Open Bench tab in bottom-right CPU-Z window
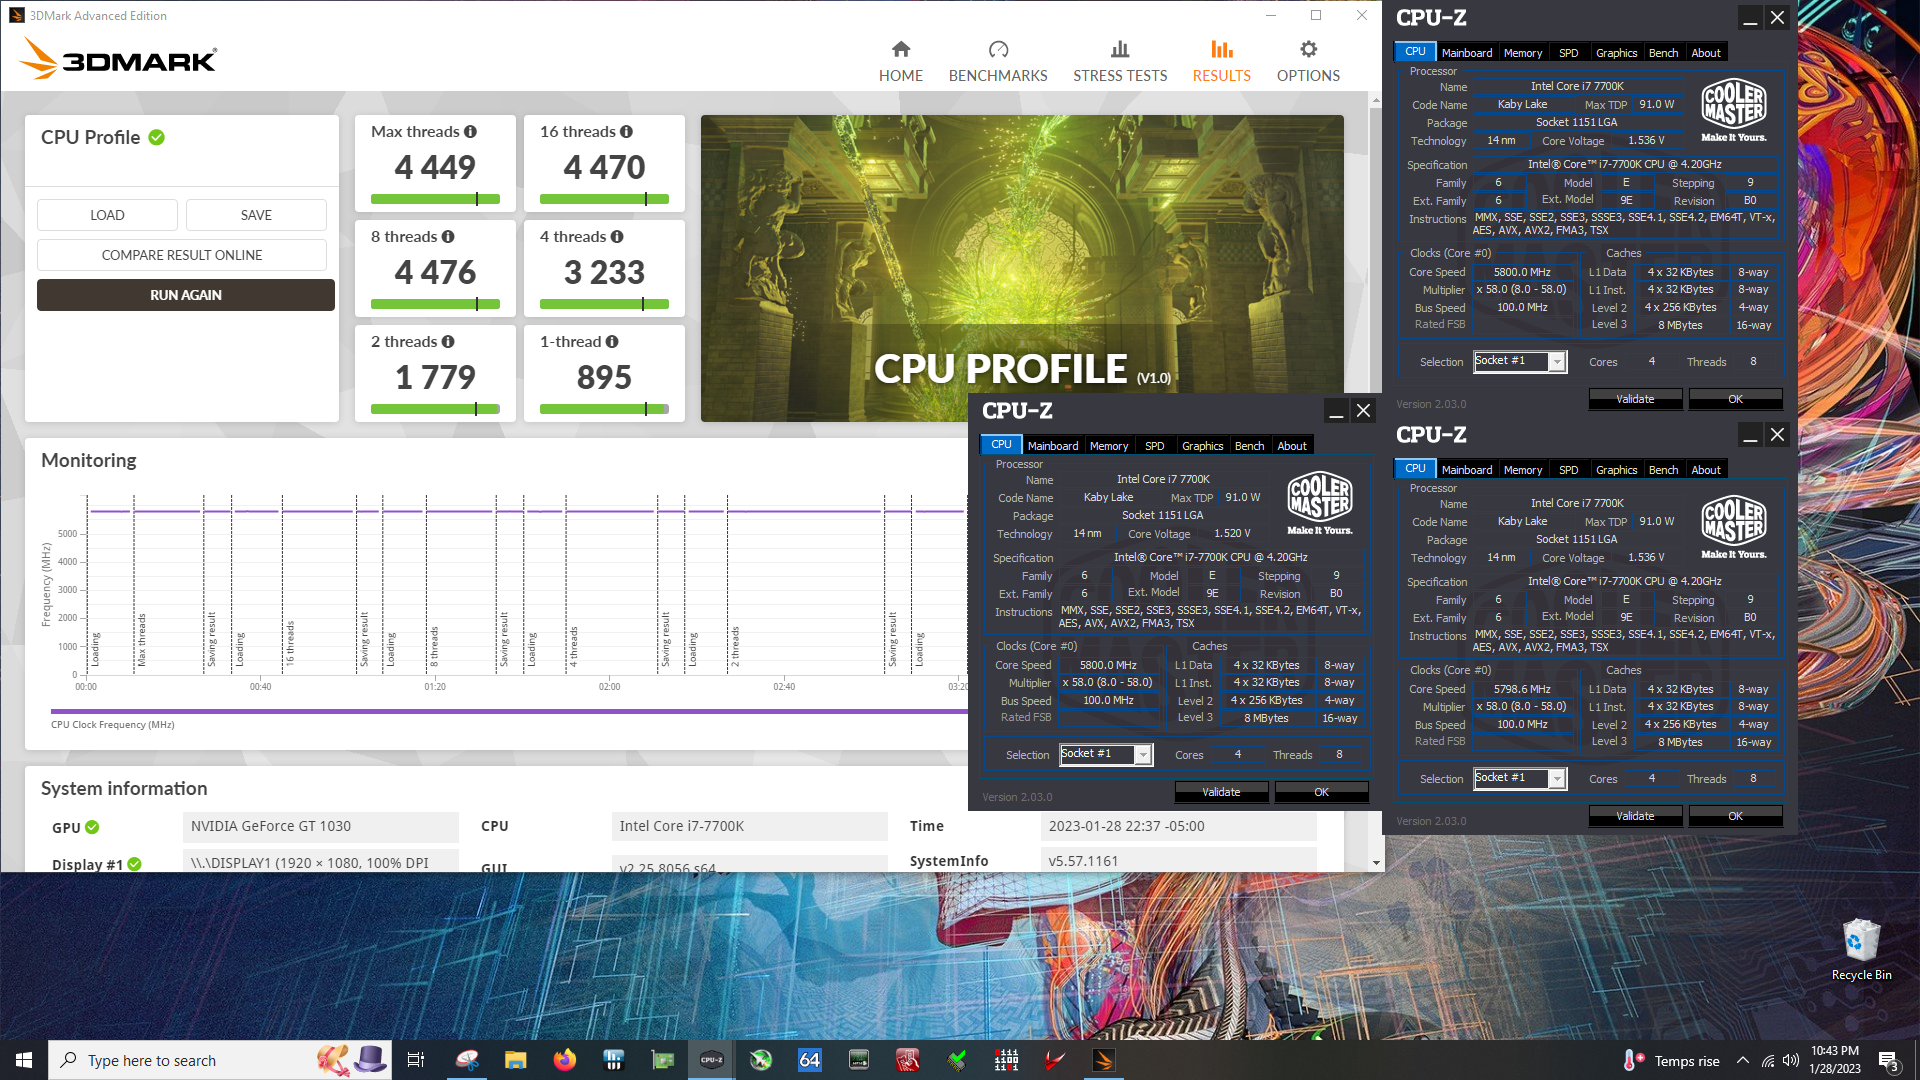This screenshot has height=1080, width=1920. (x=1663, y=470)
